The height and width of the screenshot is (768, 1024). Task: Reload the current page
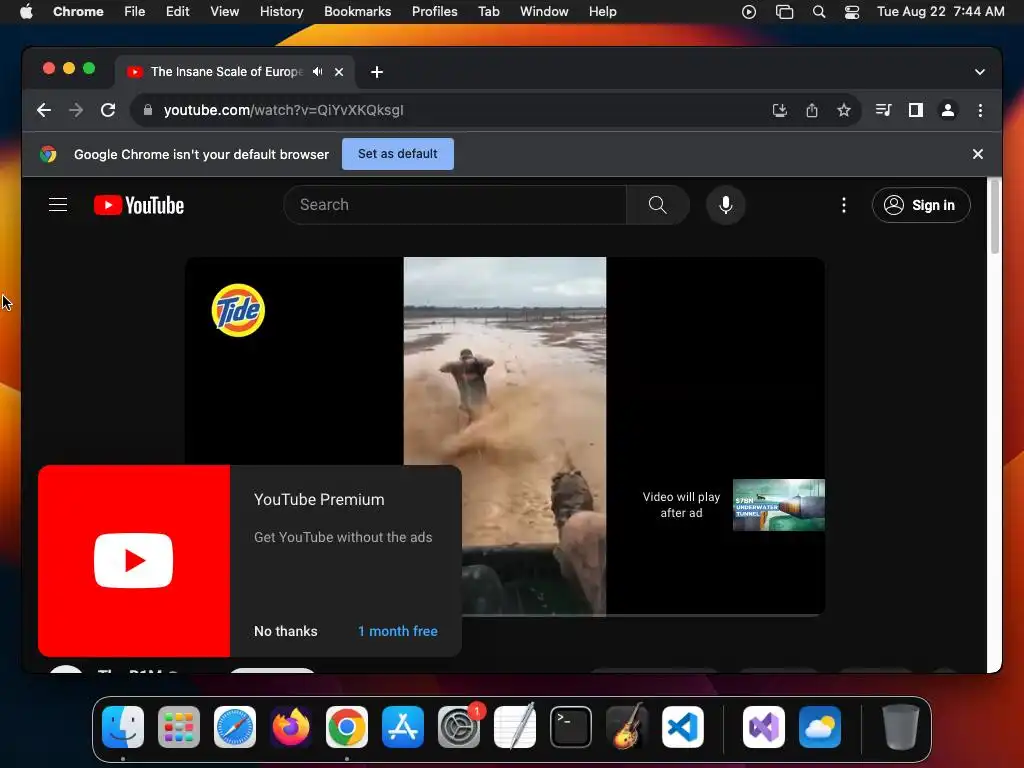pos(108,110)
